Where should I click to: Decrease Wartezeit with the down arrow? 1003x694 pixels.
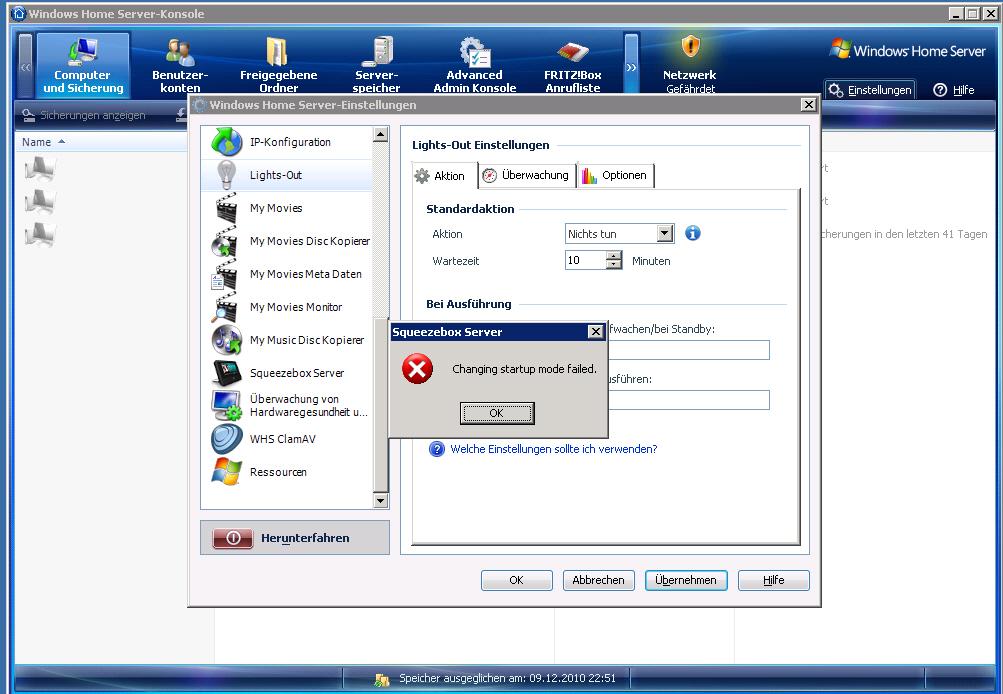(x=614, y=265)
